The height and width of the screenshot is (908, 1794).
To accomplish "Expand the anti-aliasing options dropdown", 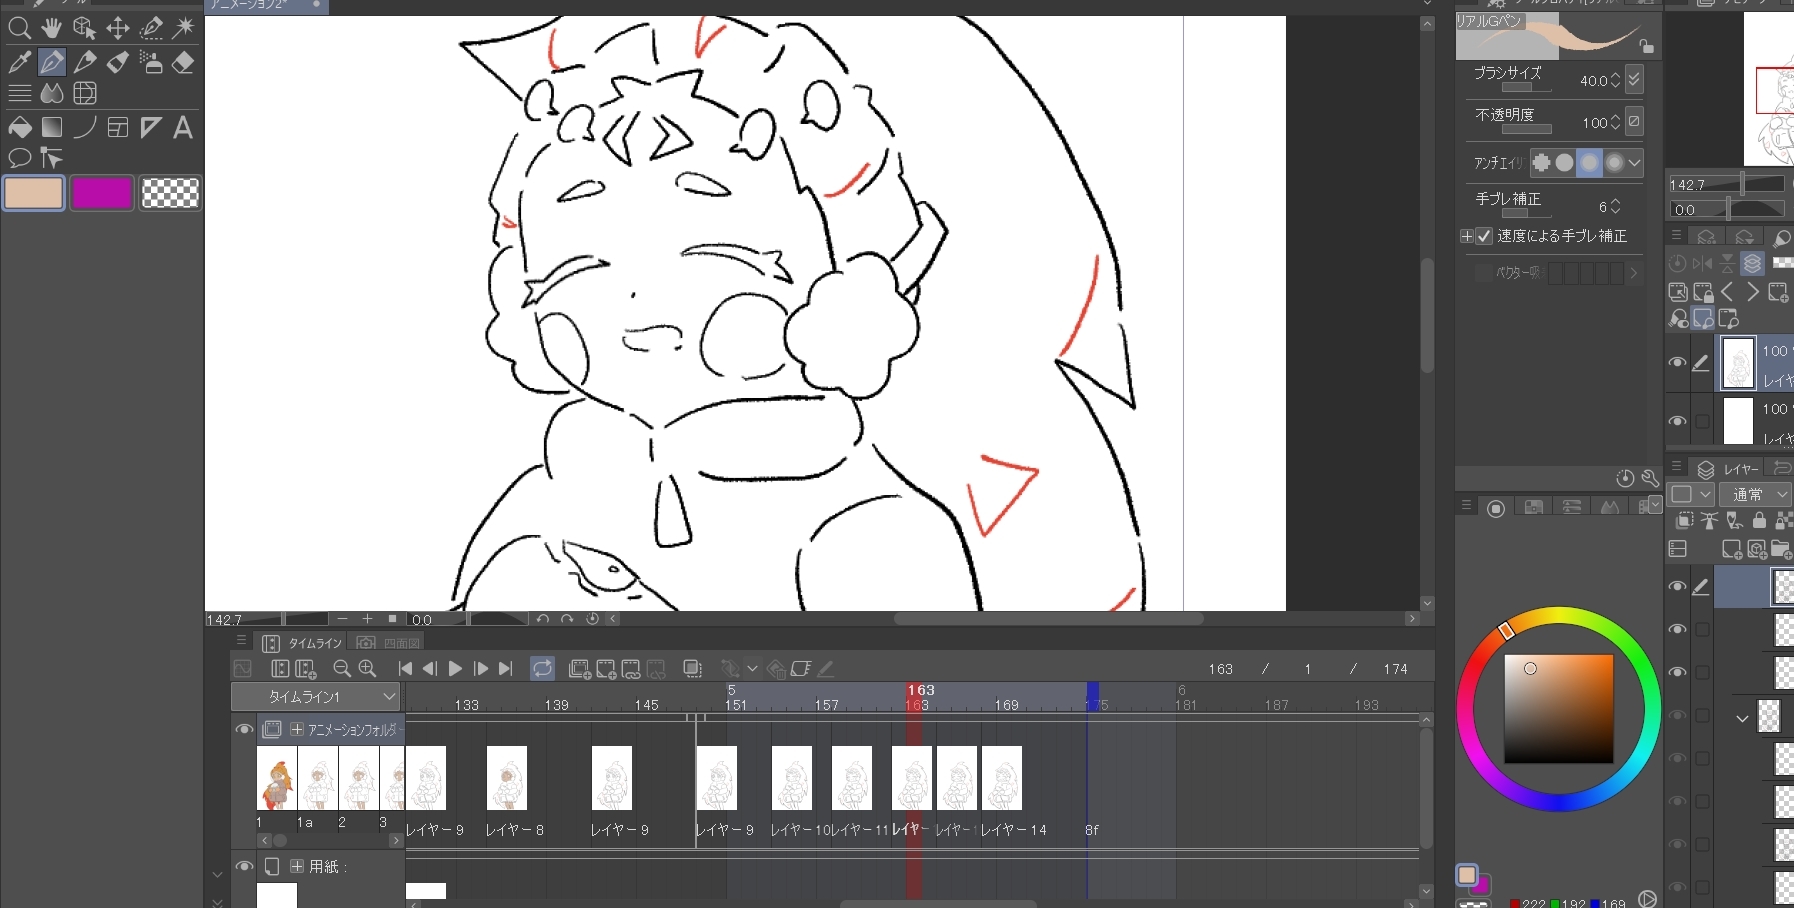I will (x=1634, y=163).
